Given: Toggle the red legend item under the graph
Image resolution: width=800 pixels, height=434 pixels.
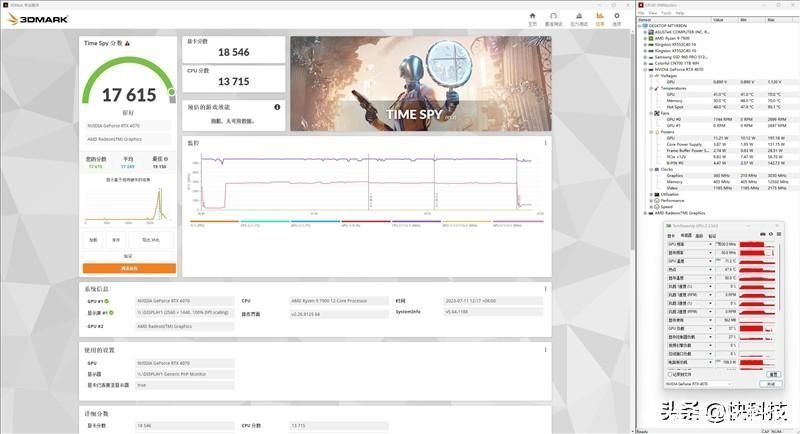Looking at the screenshot, I should click(366, 221).
